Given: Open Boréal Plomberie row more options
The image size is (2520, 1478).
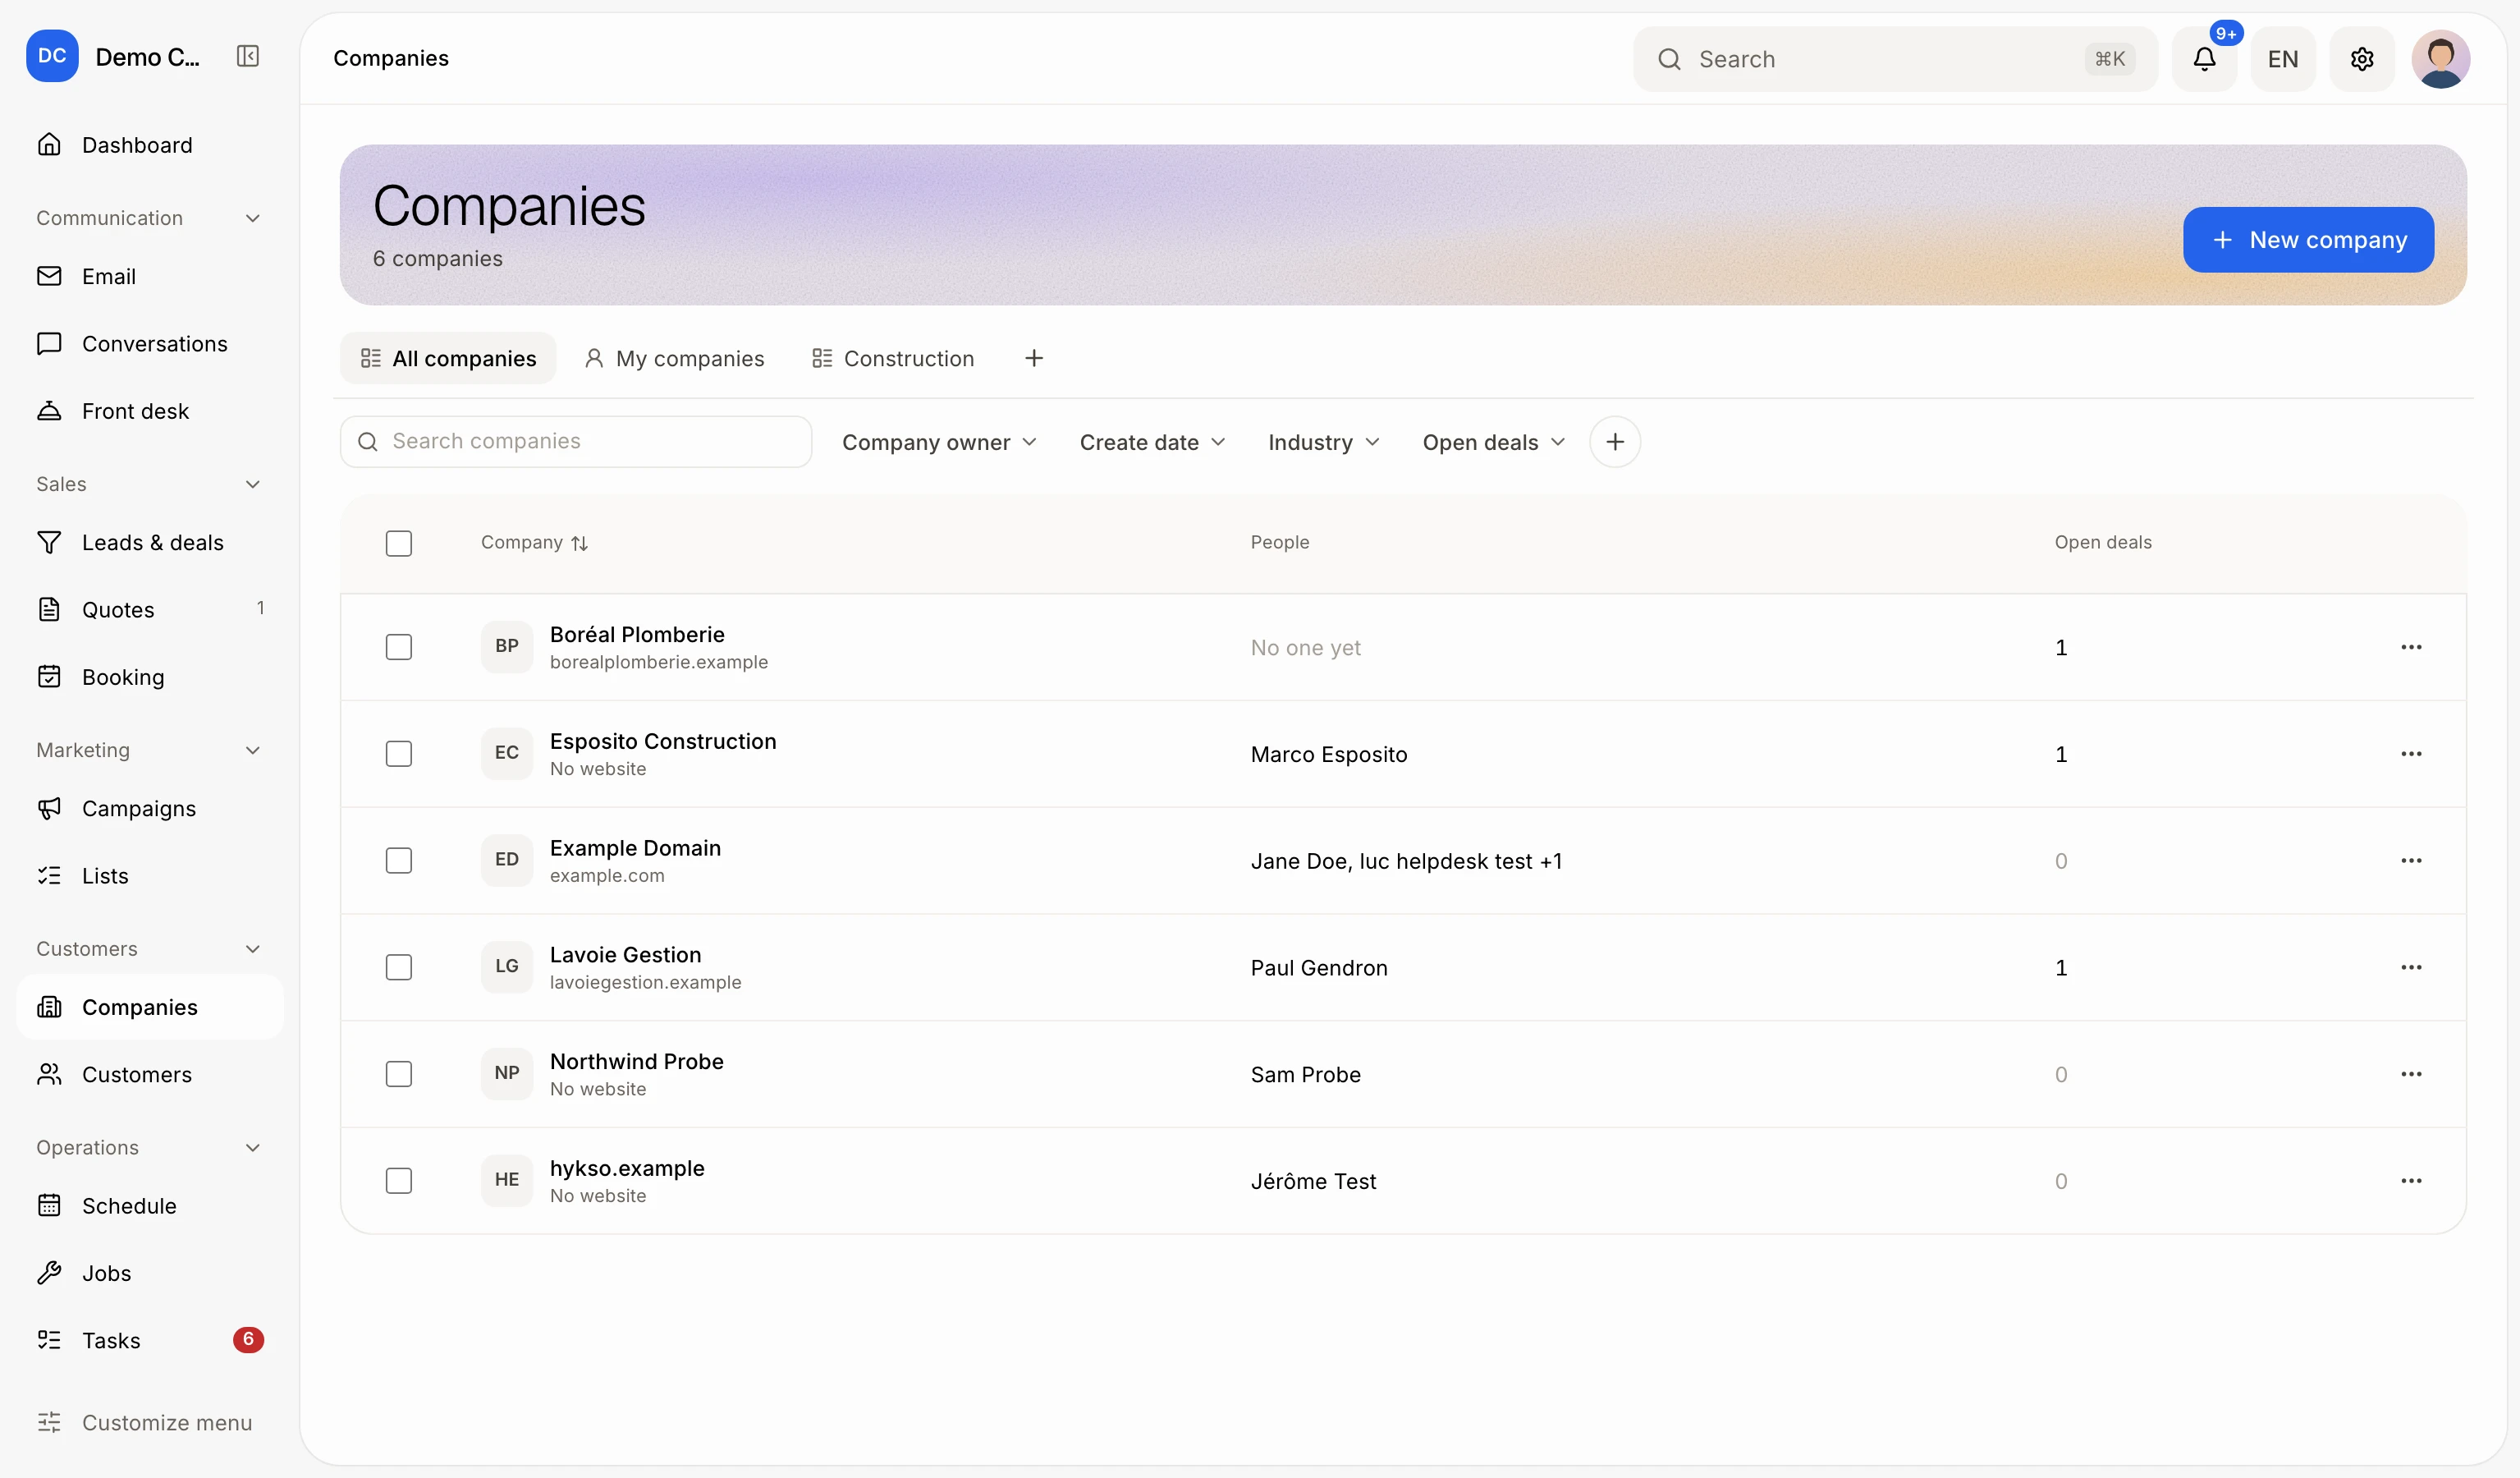Looking at the screenshot, I should click(x=2411, y=647).
